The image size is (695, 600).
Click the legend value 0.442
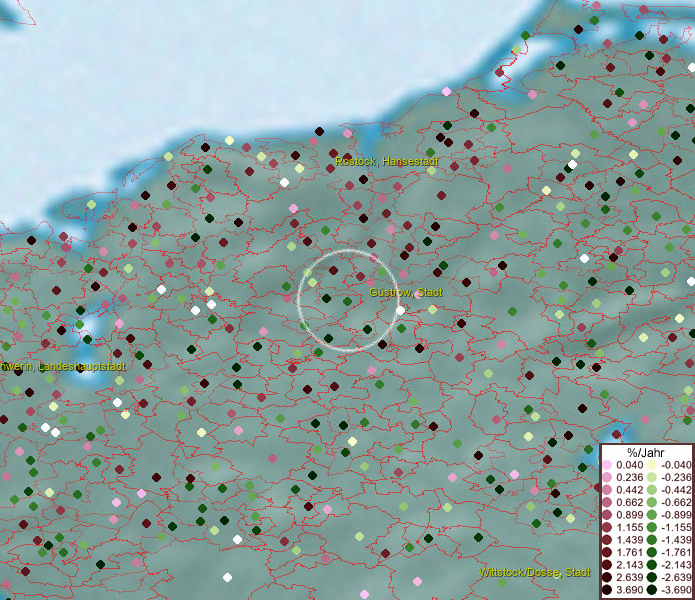pos(629,490)
